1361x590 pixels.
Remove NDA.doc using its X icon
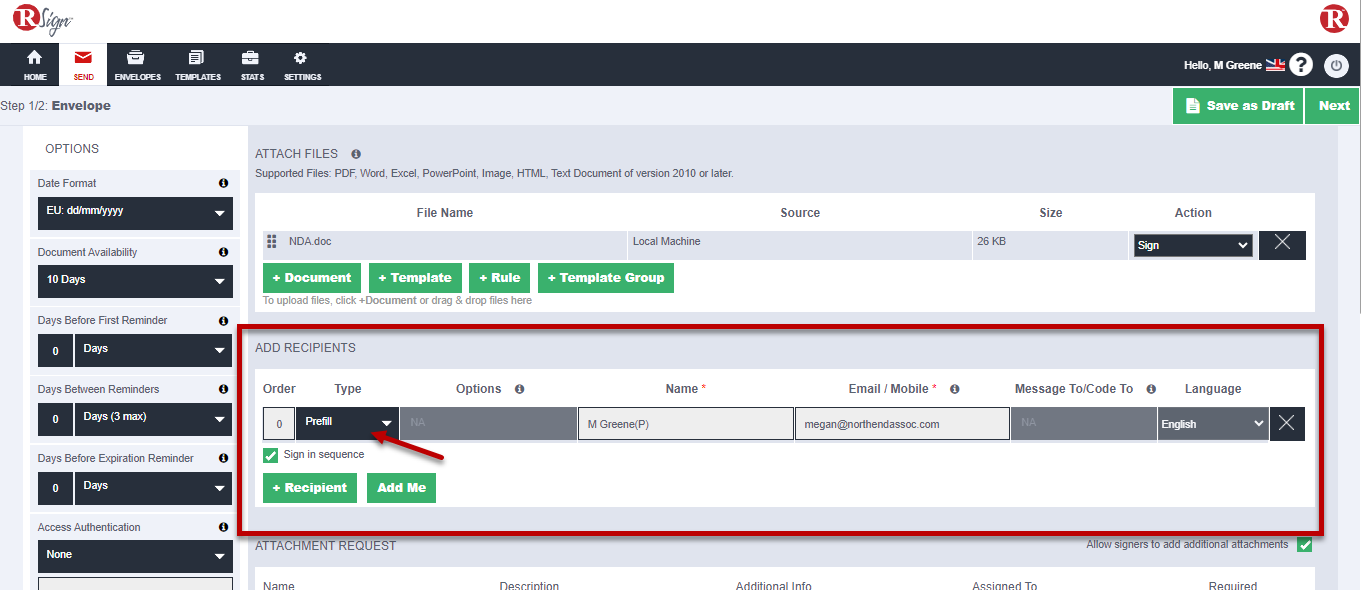tap(1282, 245)
